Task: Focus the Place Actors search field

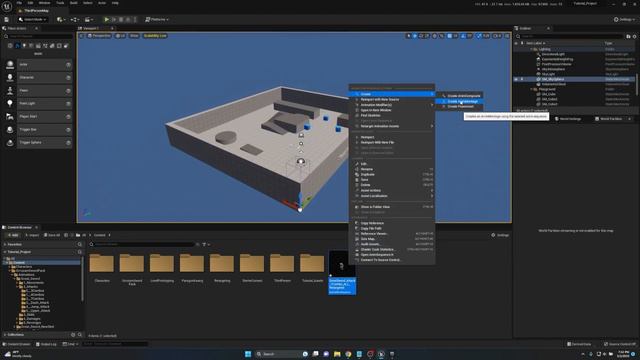Action: pyautogui.click(x=39, y=36)
